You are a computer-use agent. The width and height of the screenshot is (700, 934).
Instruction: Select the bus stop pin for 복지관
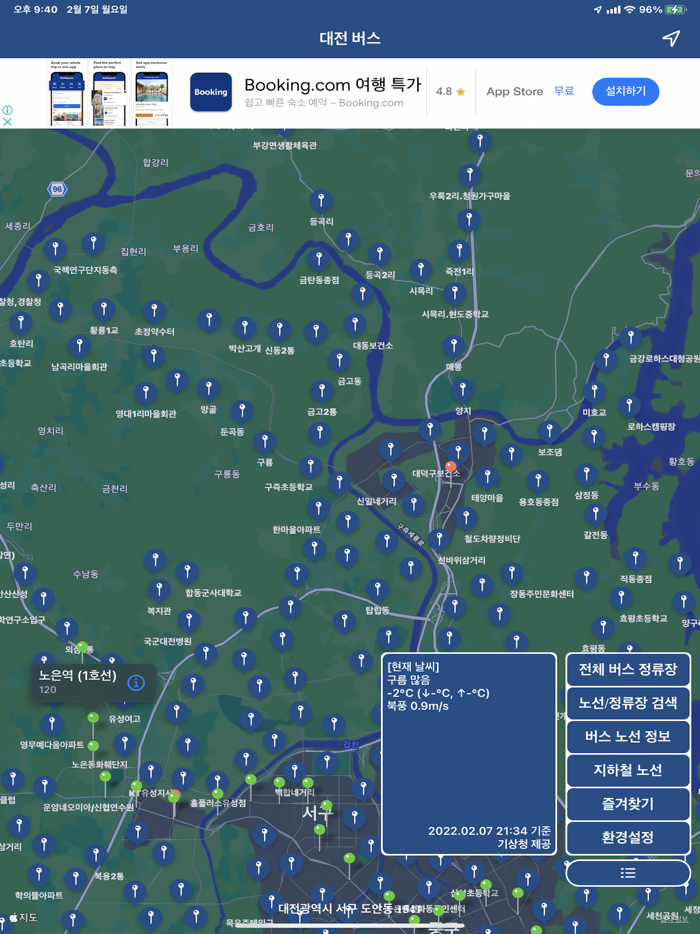(159, 590)
